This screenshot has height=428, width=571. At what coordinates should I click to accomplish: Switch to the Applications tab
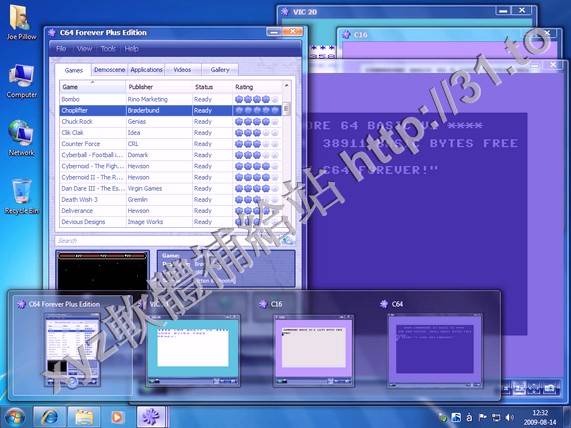coord(146,70)
